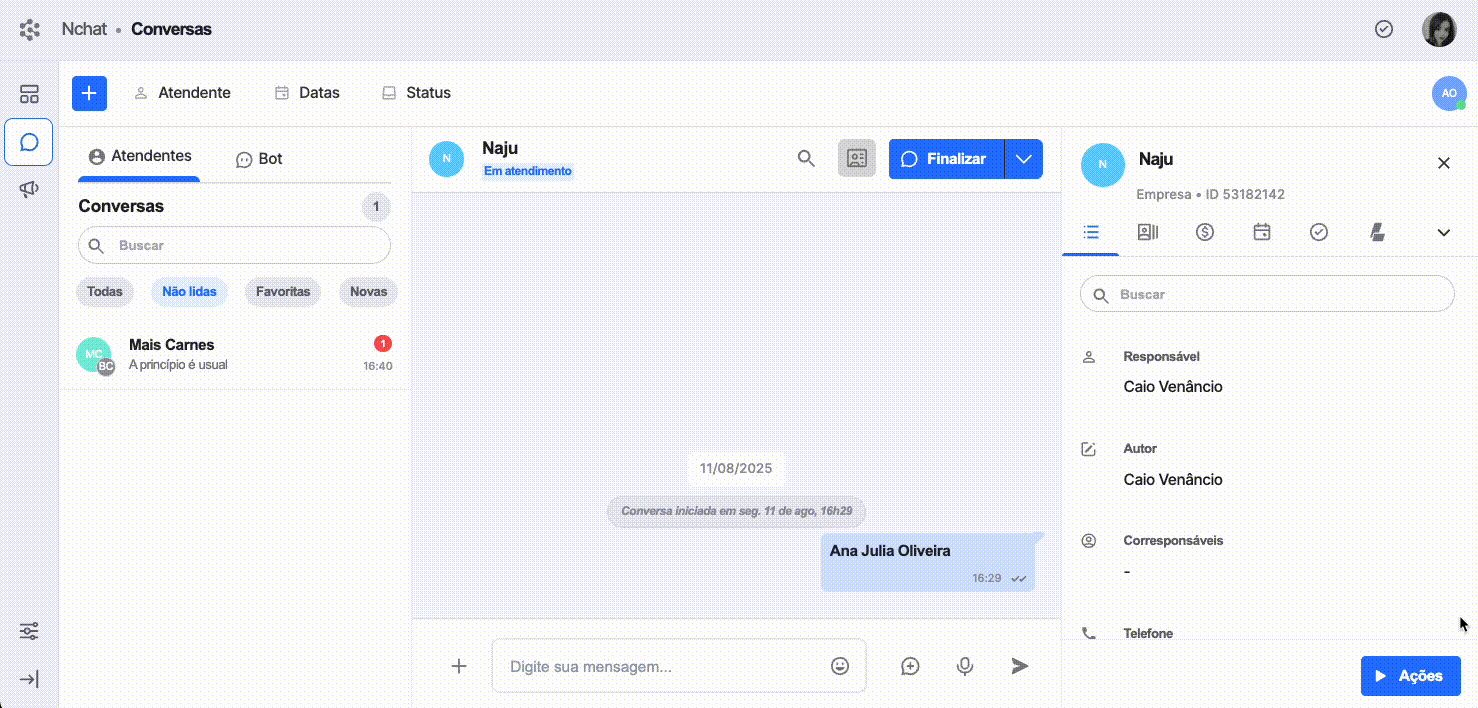The width and height of the screenshot is (1478, 708).
Task: Click the Naju avatar in details panel
Action: [1103, 165]
